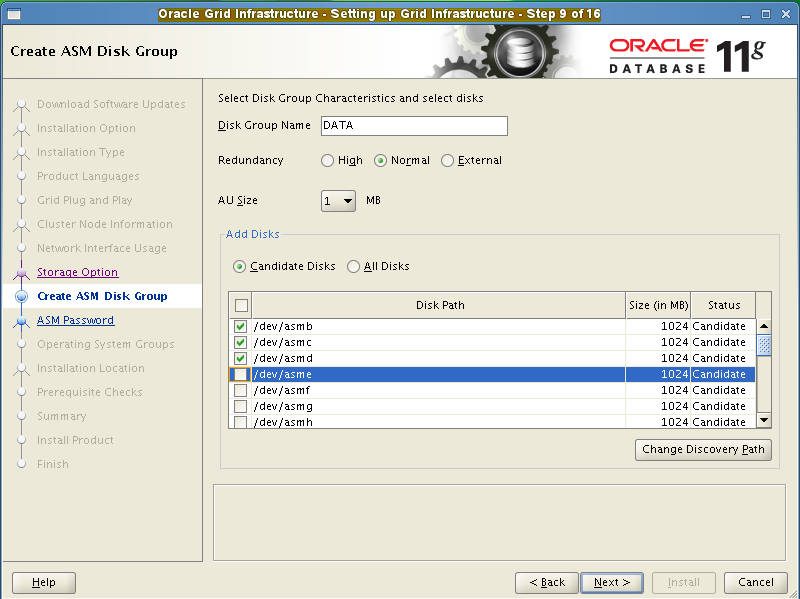The image size is (800, 599).
Task: Check the /dev/asmg disk
Action: pyautogui.click(x=243, y=406)
